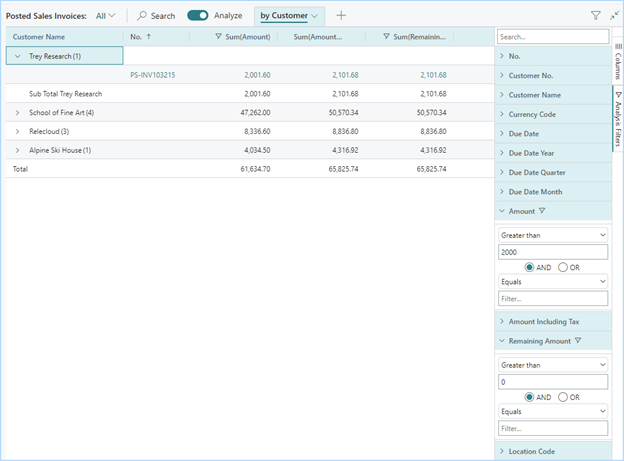Expand the Alpine Ski House group
The height and width of the screenshot is (461, 624).
[18, 150]
